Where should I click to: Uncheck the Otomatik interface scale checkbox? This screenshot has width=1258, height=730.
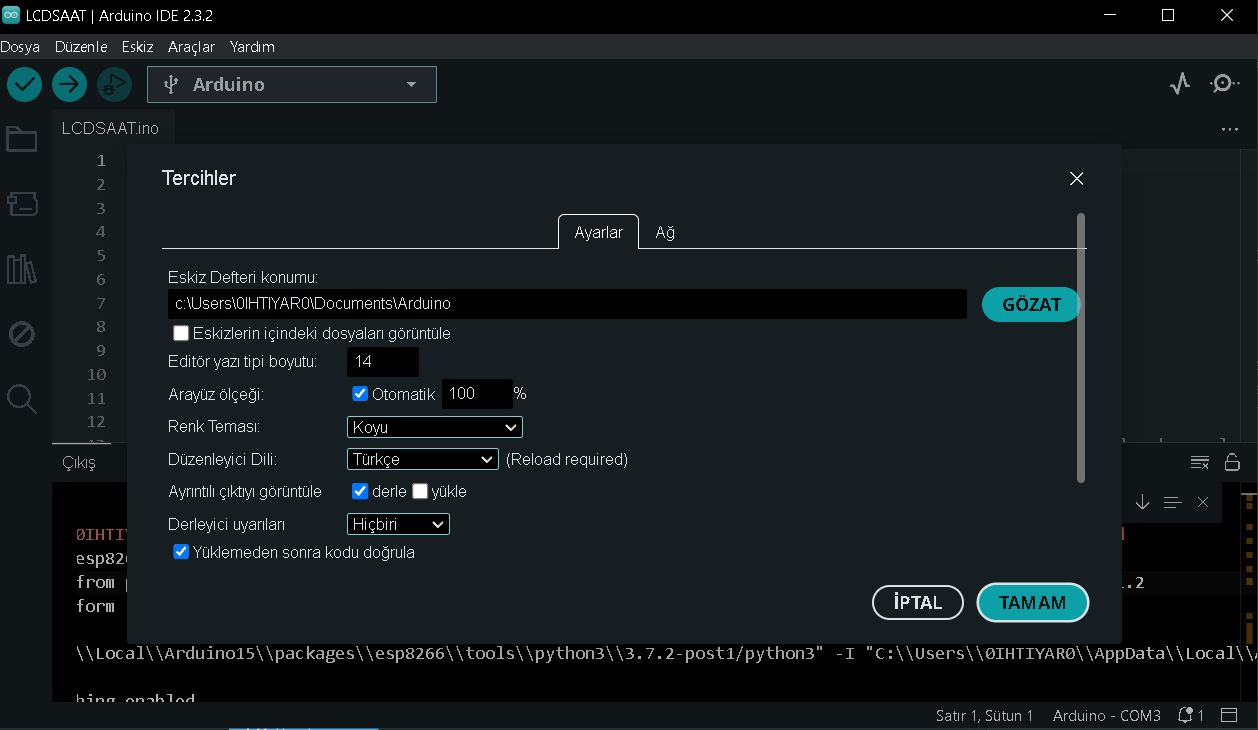point(360,394)
